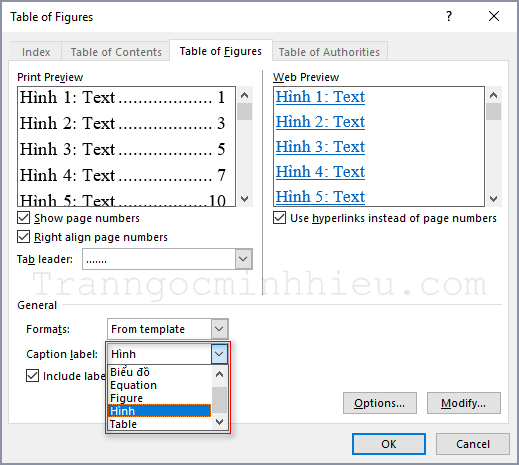Viewport: 519px width, 465px height.
Task: Click 'Hình 1: Text' print preview line
Action: (x=123, y=97)
